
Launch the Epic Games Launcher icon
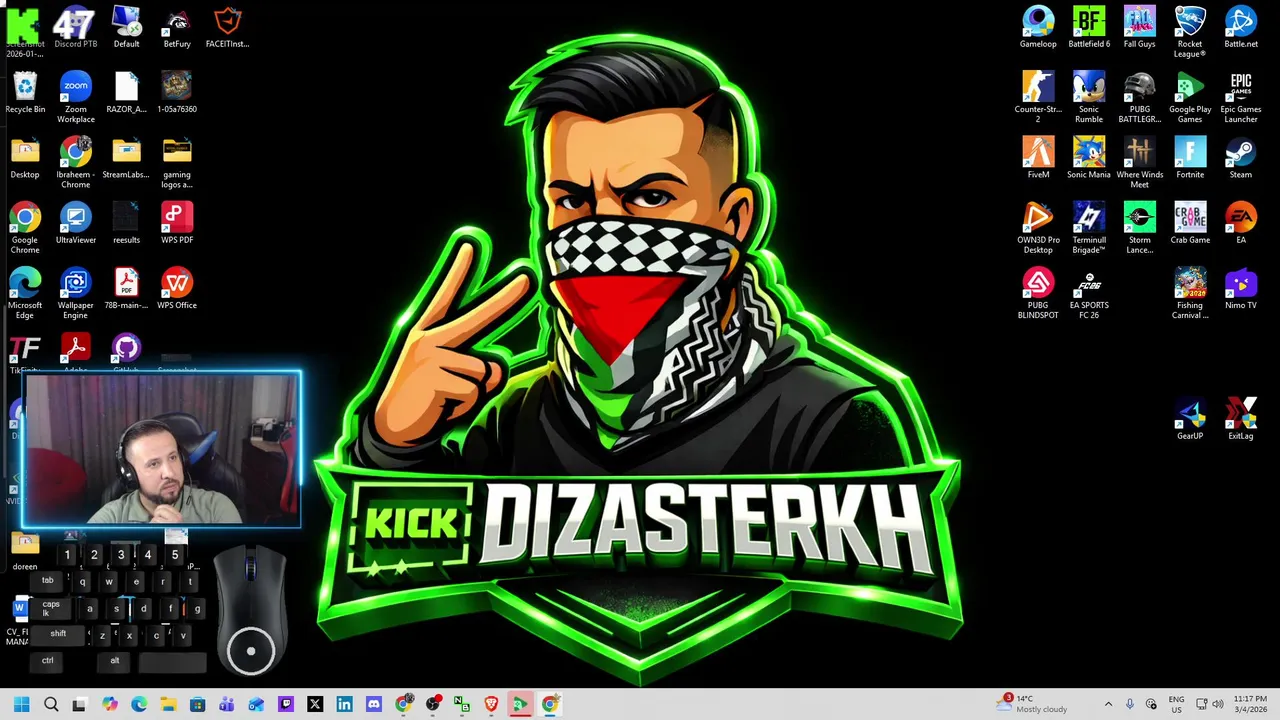tap(1241, 97)
